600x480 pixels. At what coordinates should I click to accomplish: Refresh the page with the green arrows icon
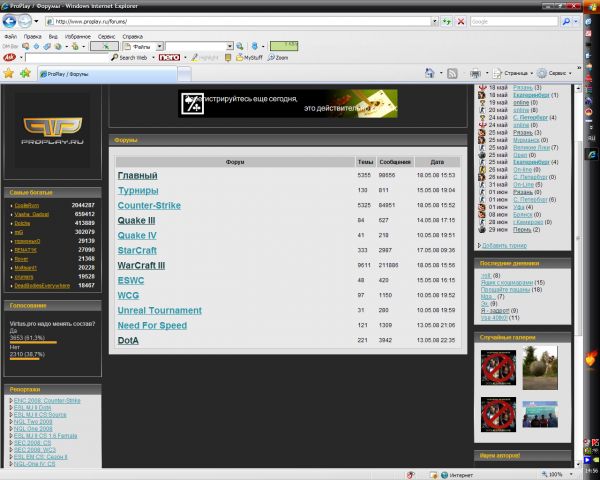[x=447, y=21]
